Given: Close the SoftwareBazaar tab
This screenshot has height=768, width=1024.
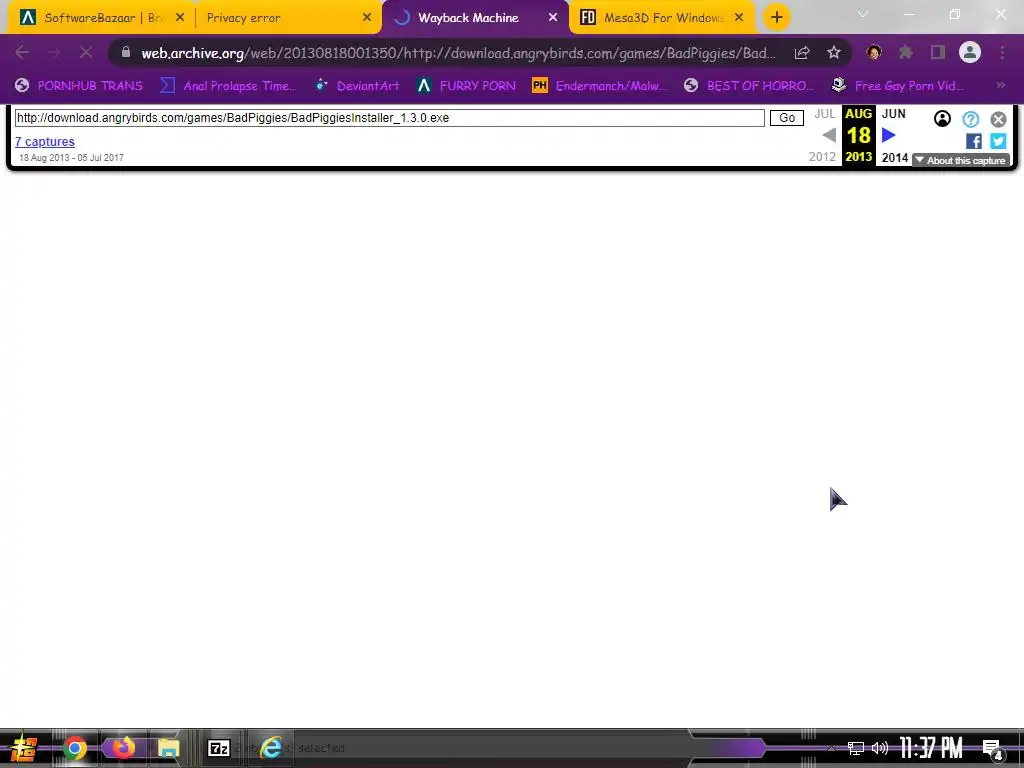Looking at the screenshot, I should coord(180,18).
